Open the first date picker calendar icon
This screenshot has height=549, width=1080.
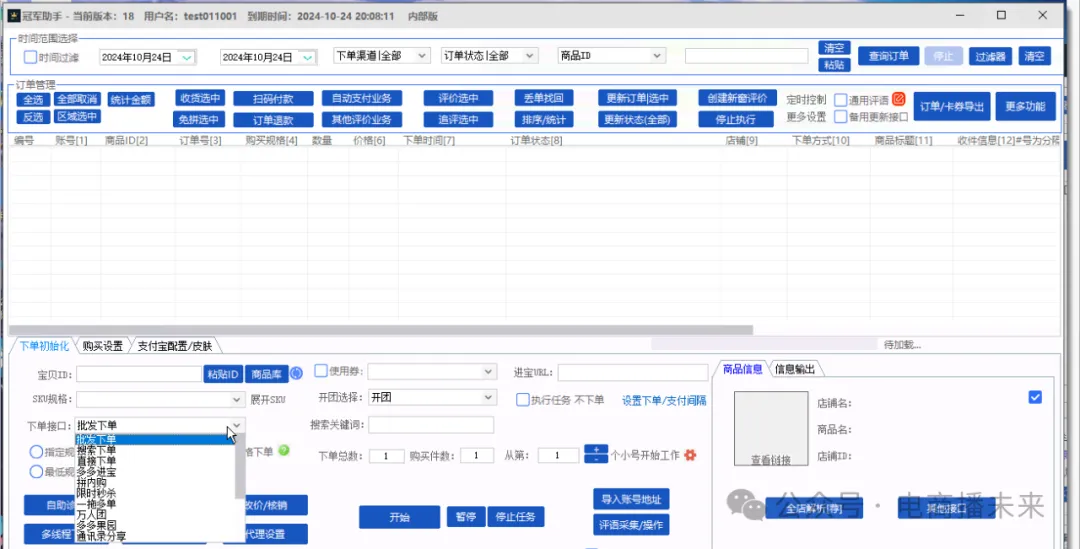click(186, 57)
